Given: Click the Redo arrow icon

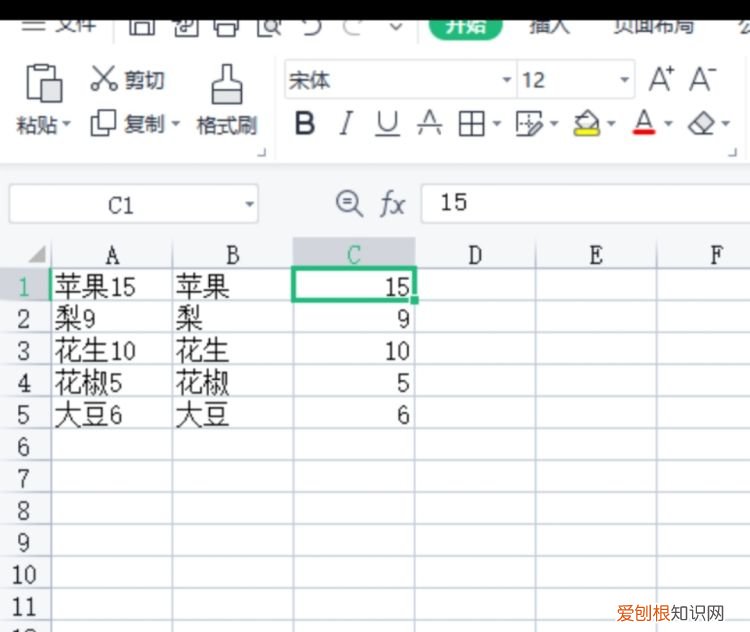Looking at the screenshot, I should click(x=352, y=27).
